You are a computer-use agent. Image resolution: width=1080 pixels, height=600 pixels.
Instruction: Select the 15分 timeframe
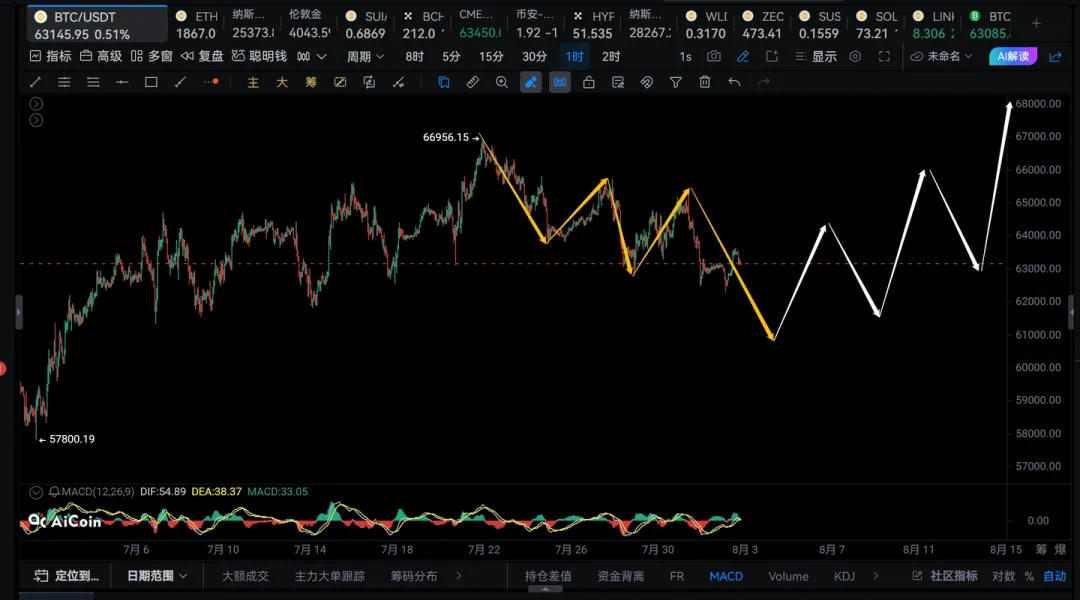point(491,56)
